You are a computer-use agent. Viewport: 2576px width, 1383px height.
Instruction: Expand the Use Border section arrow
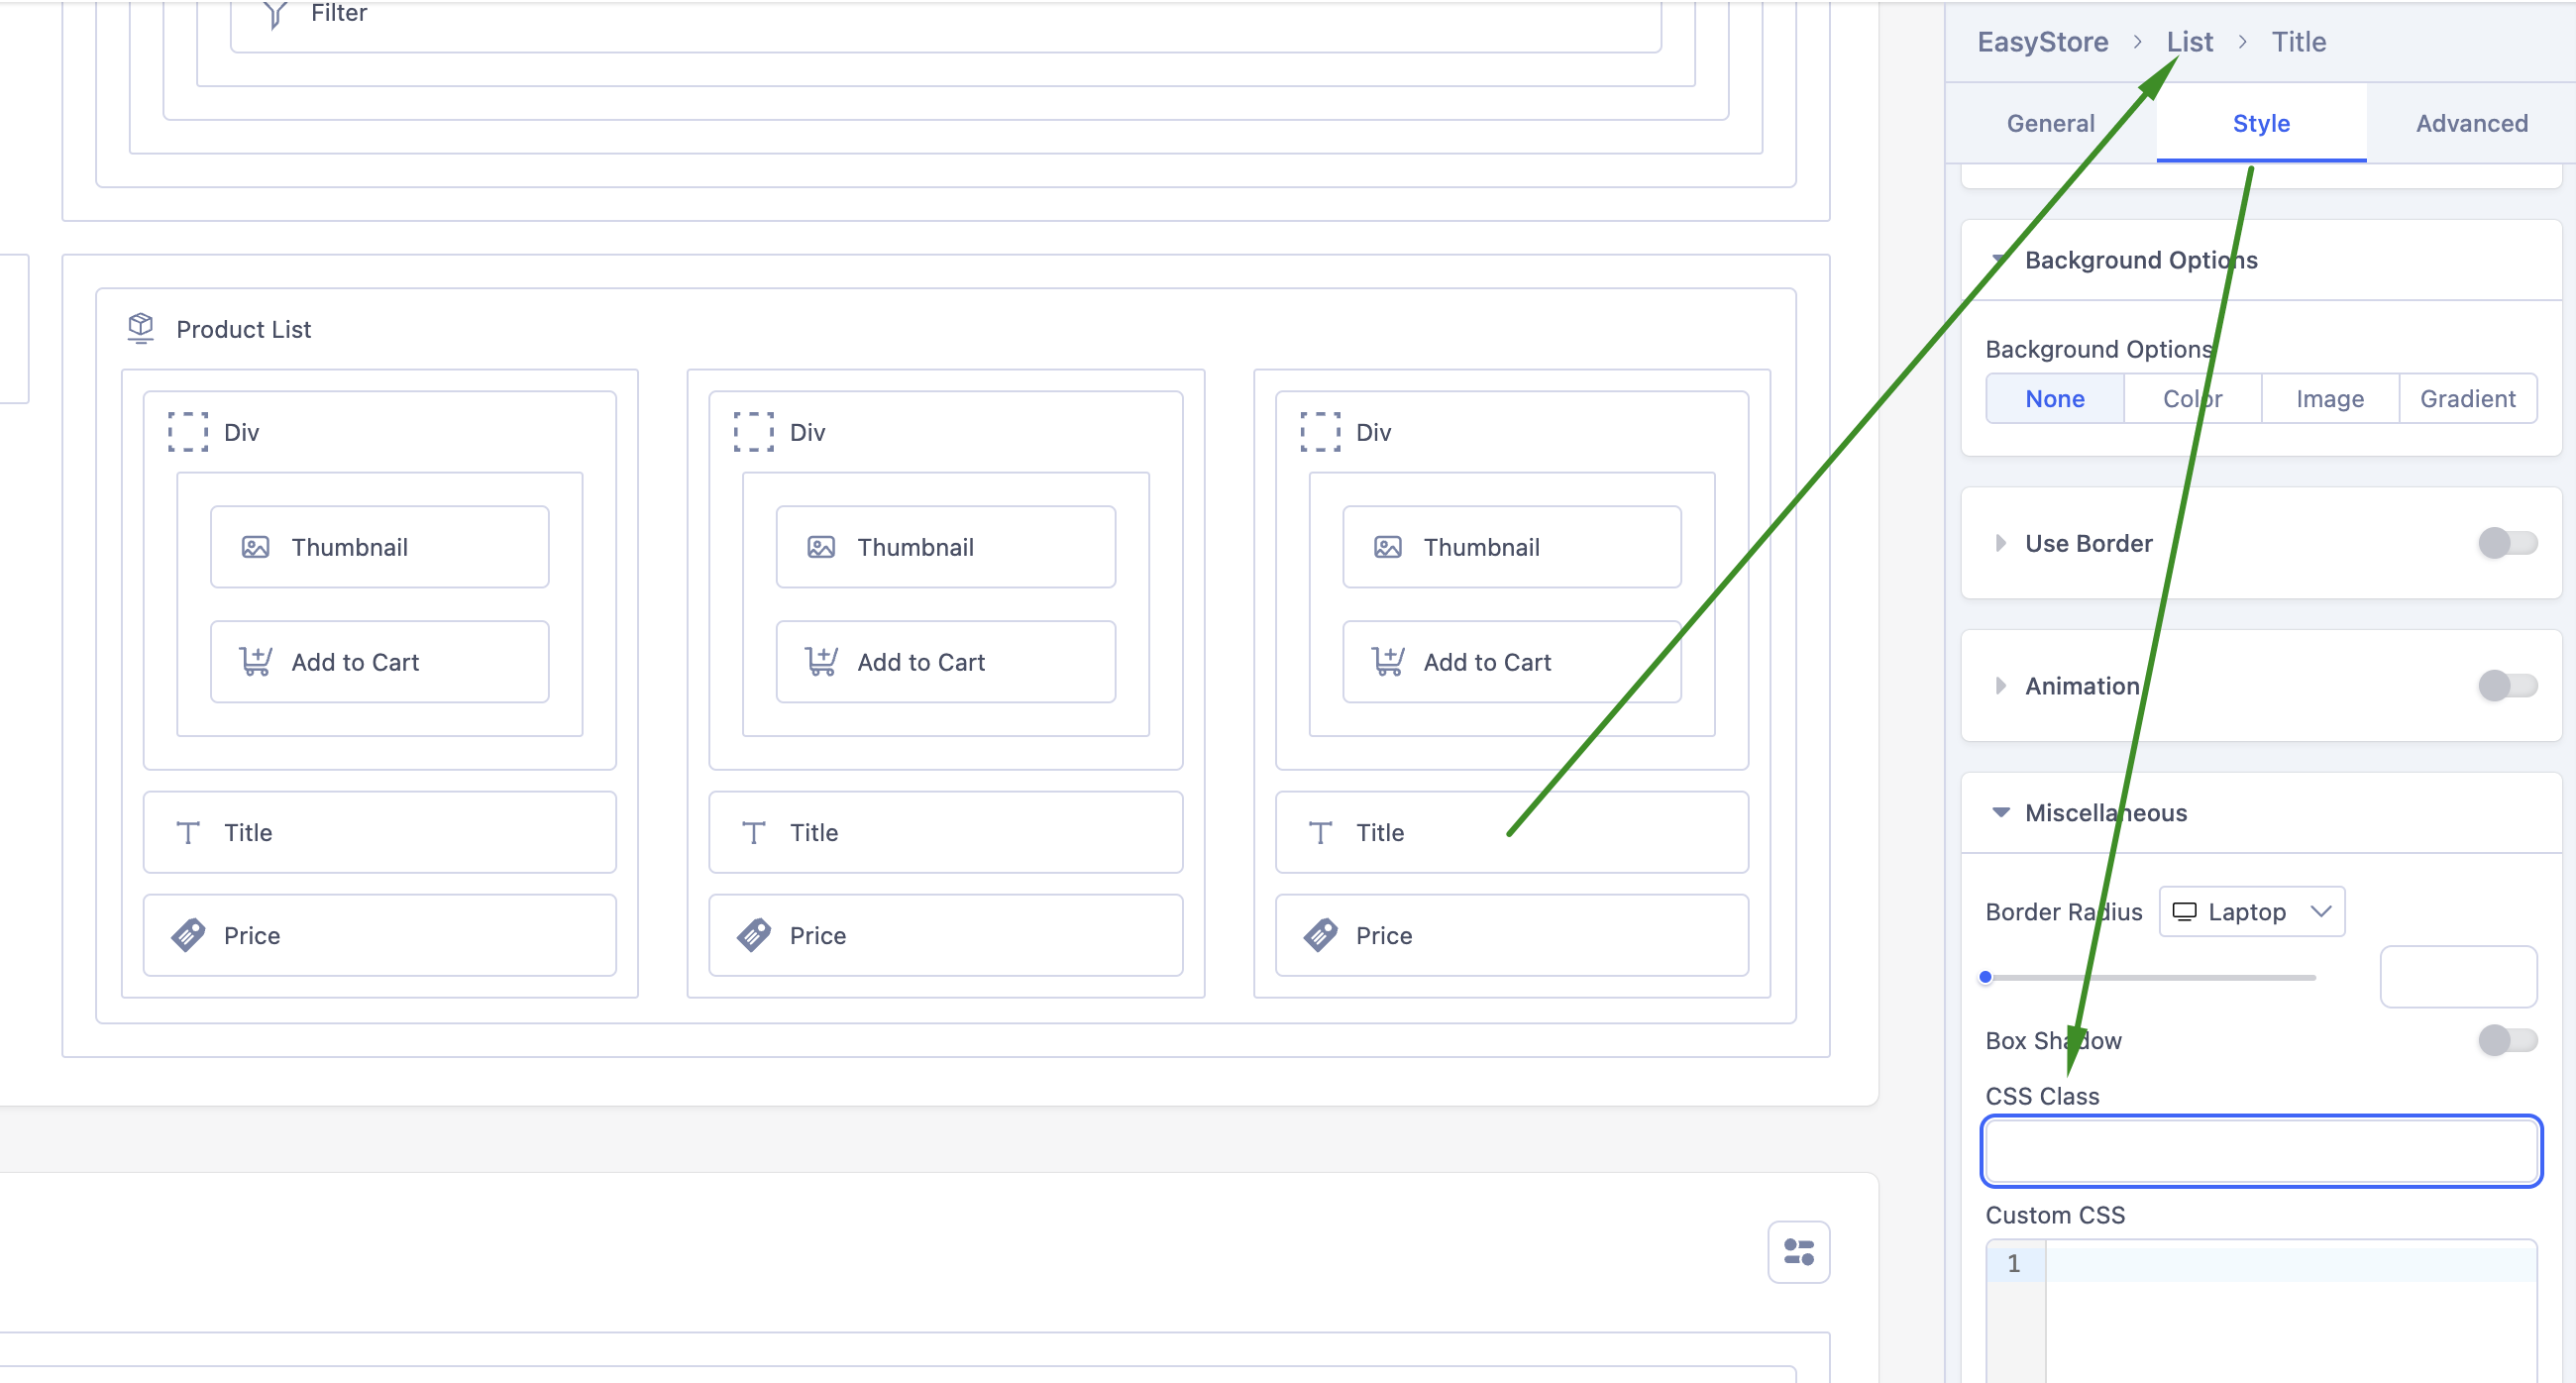pyautogui.click(x=2000, y=543)
